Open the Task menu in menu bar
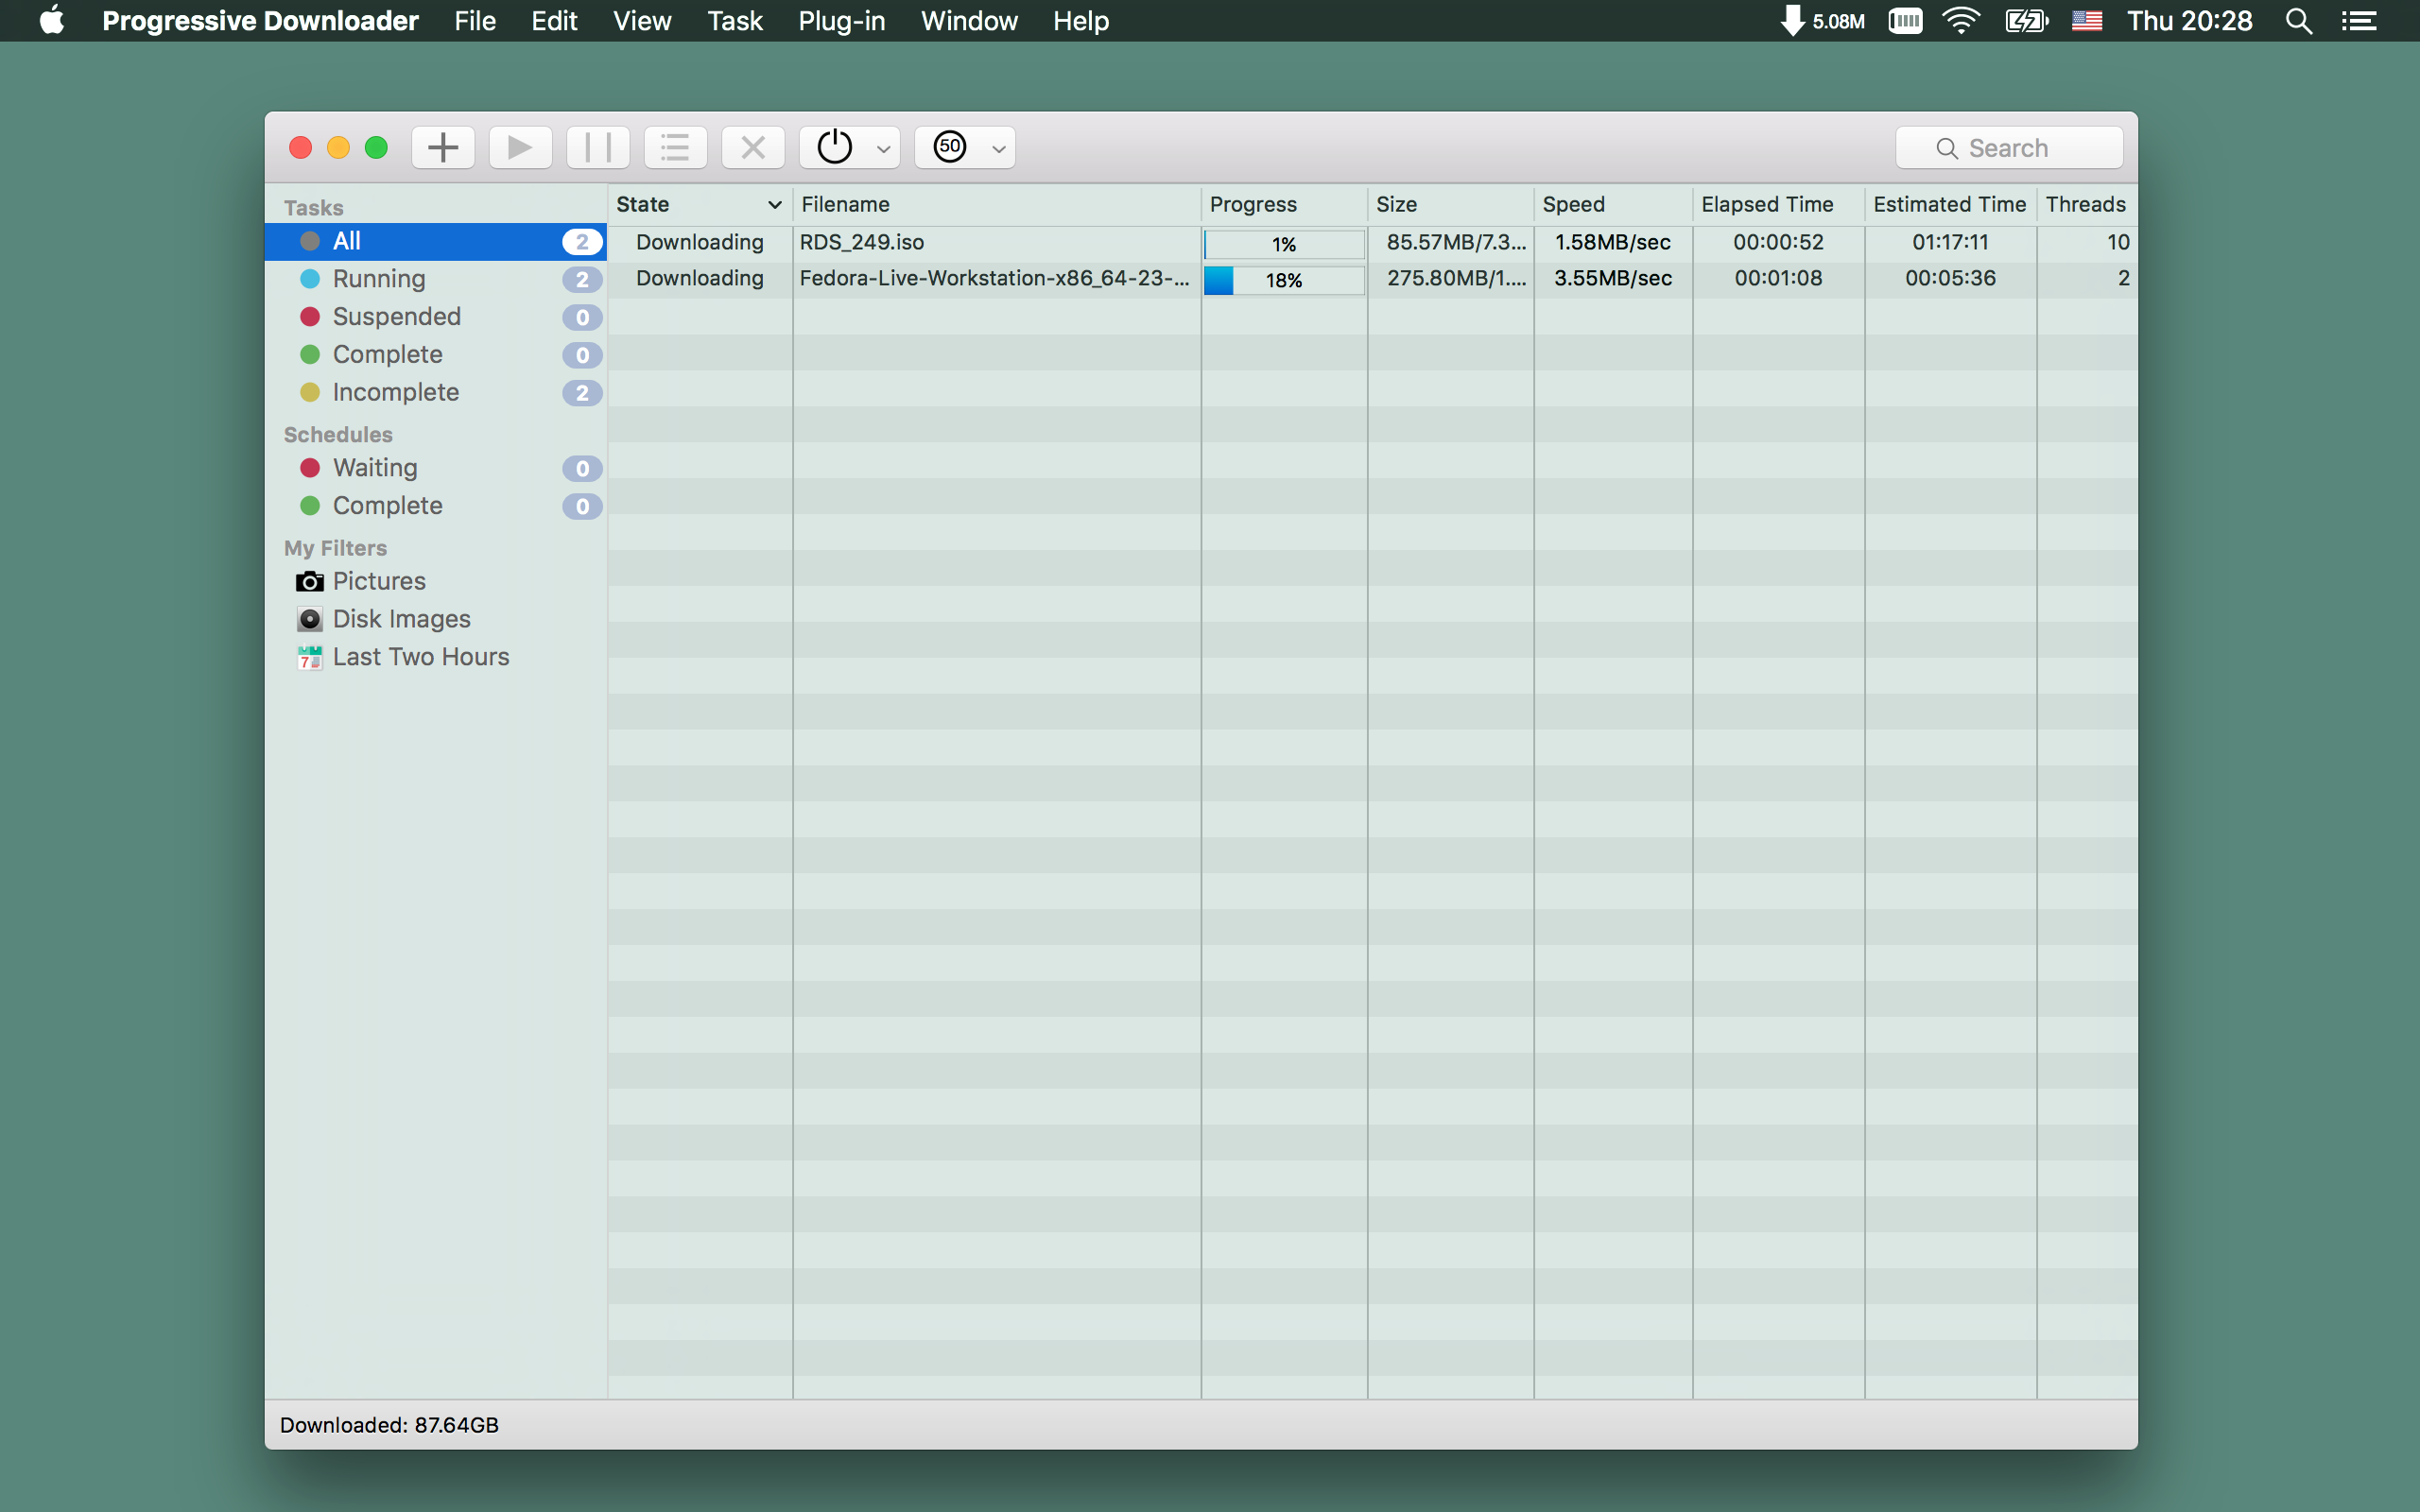Viewport: 2420px width, 1512px height. point(734,19)
